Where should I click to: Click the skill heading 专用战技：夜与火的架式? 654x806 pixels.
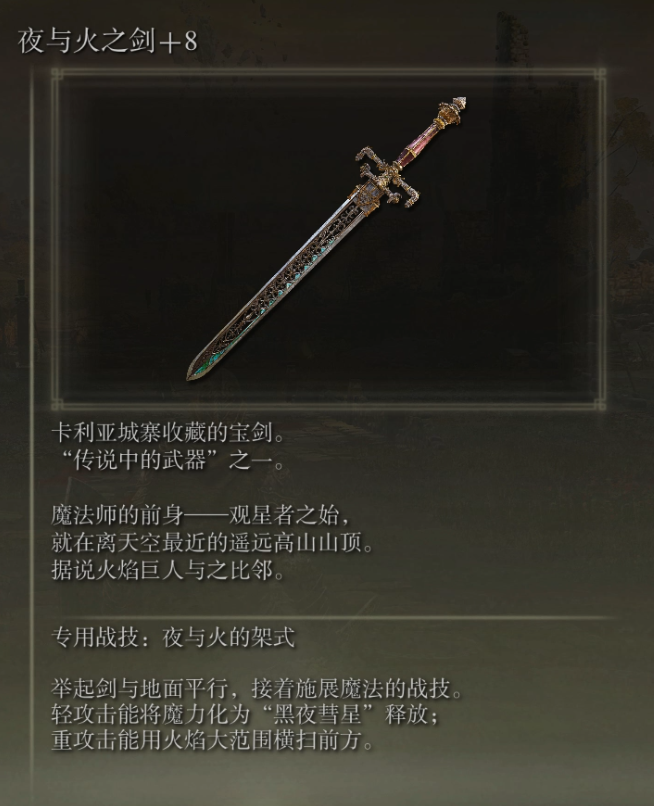pos(173,638)
